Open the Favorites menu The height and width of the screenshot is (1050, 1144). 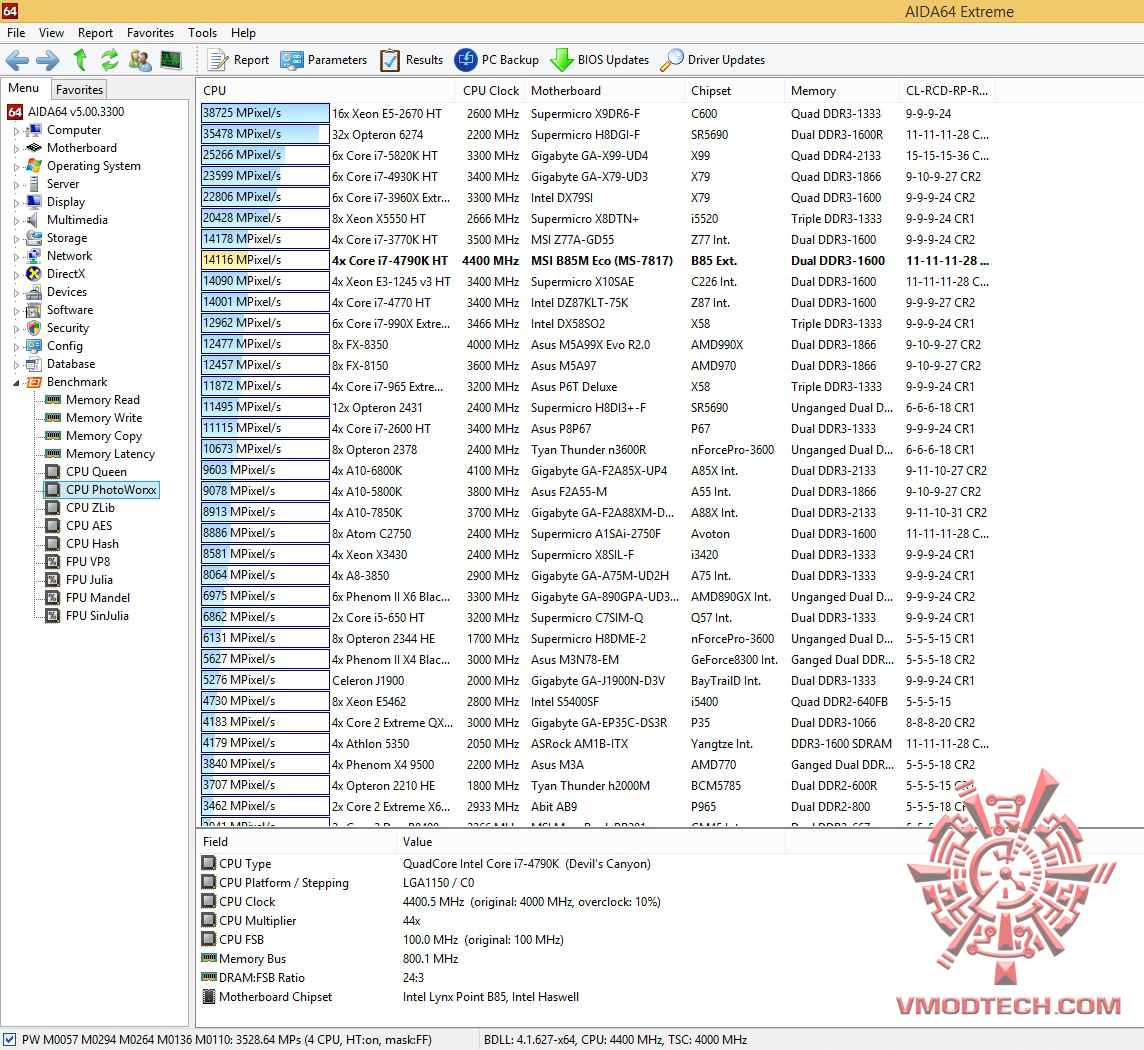[150, 33]
